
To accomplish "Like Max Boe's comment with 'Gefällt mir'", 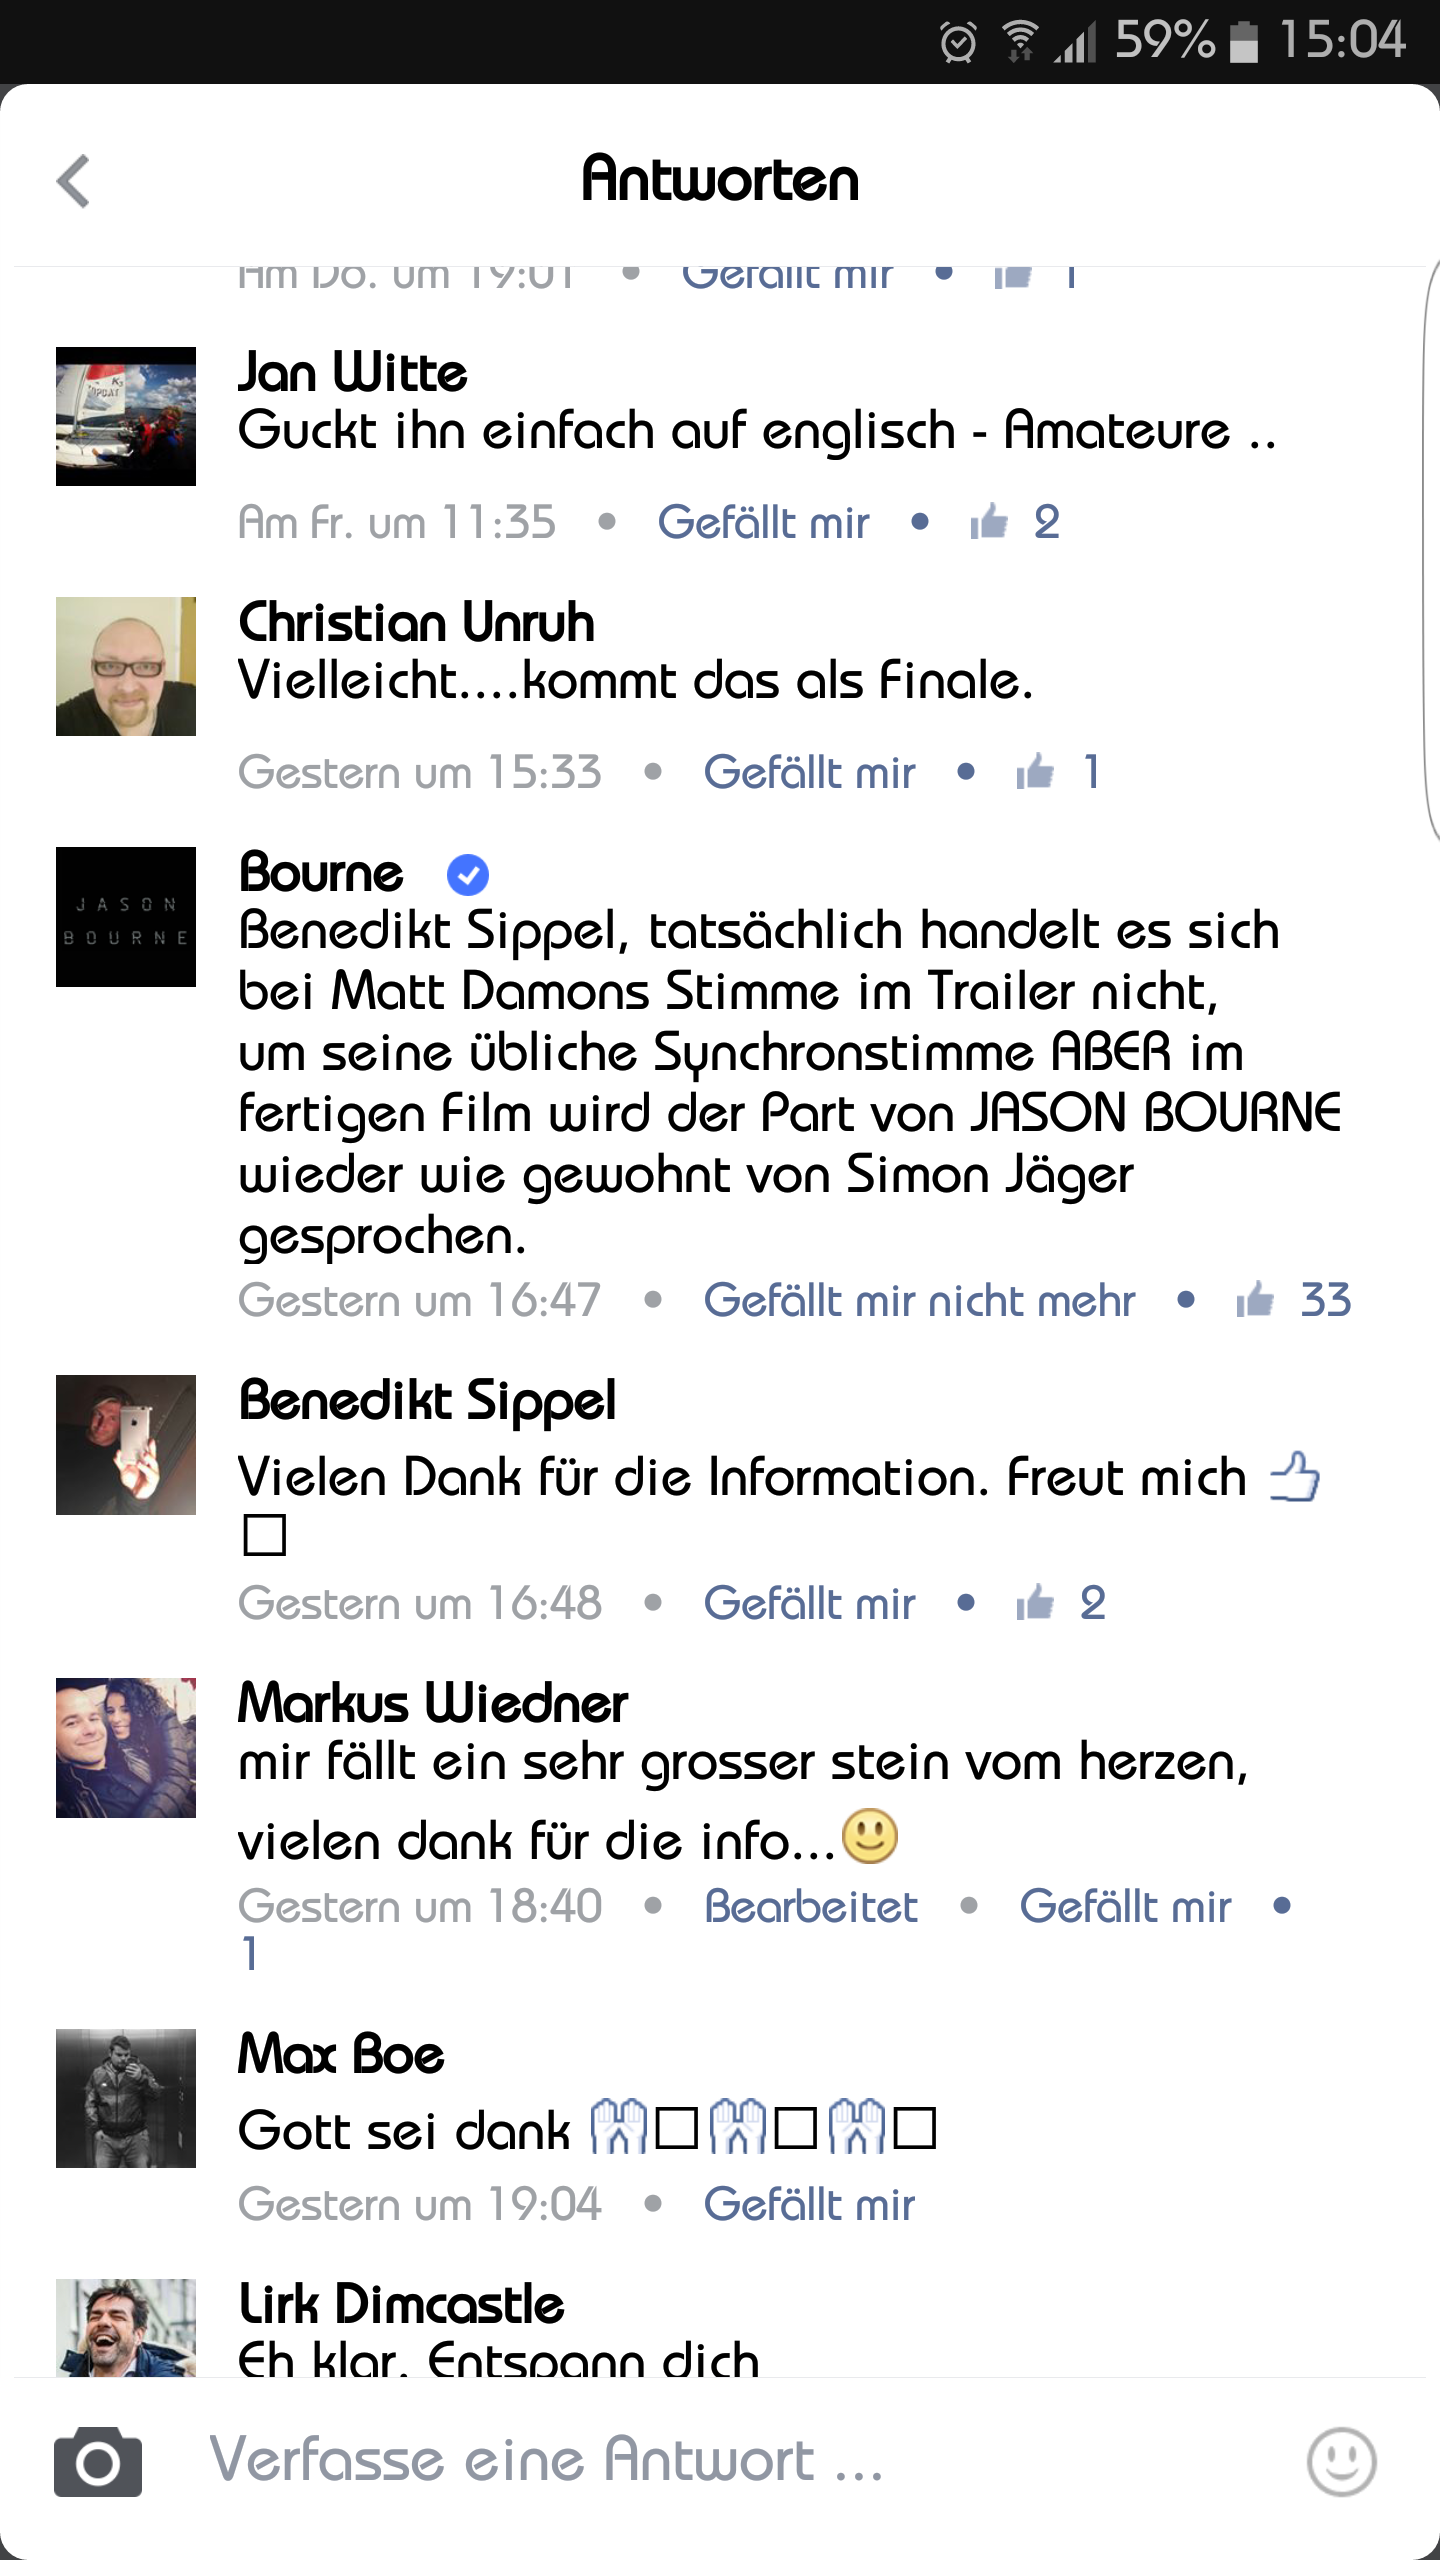I will pyautogui.click(x=809, y=2204).
